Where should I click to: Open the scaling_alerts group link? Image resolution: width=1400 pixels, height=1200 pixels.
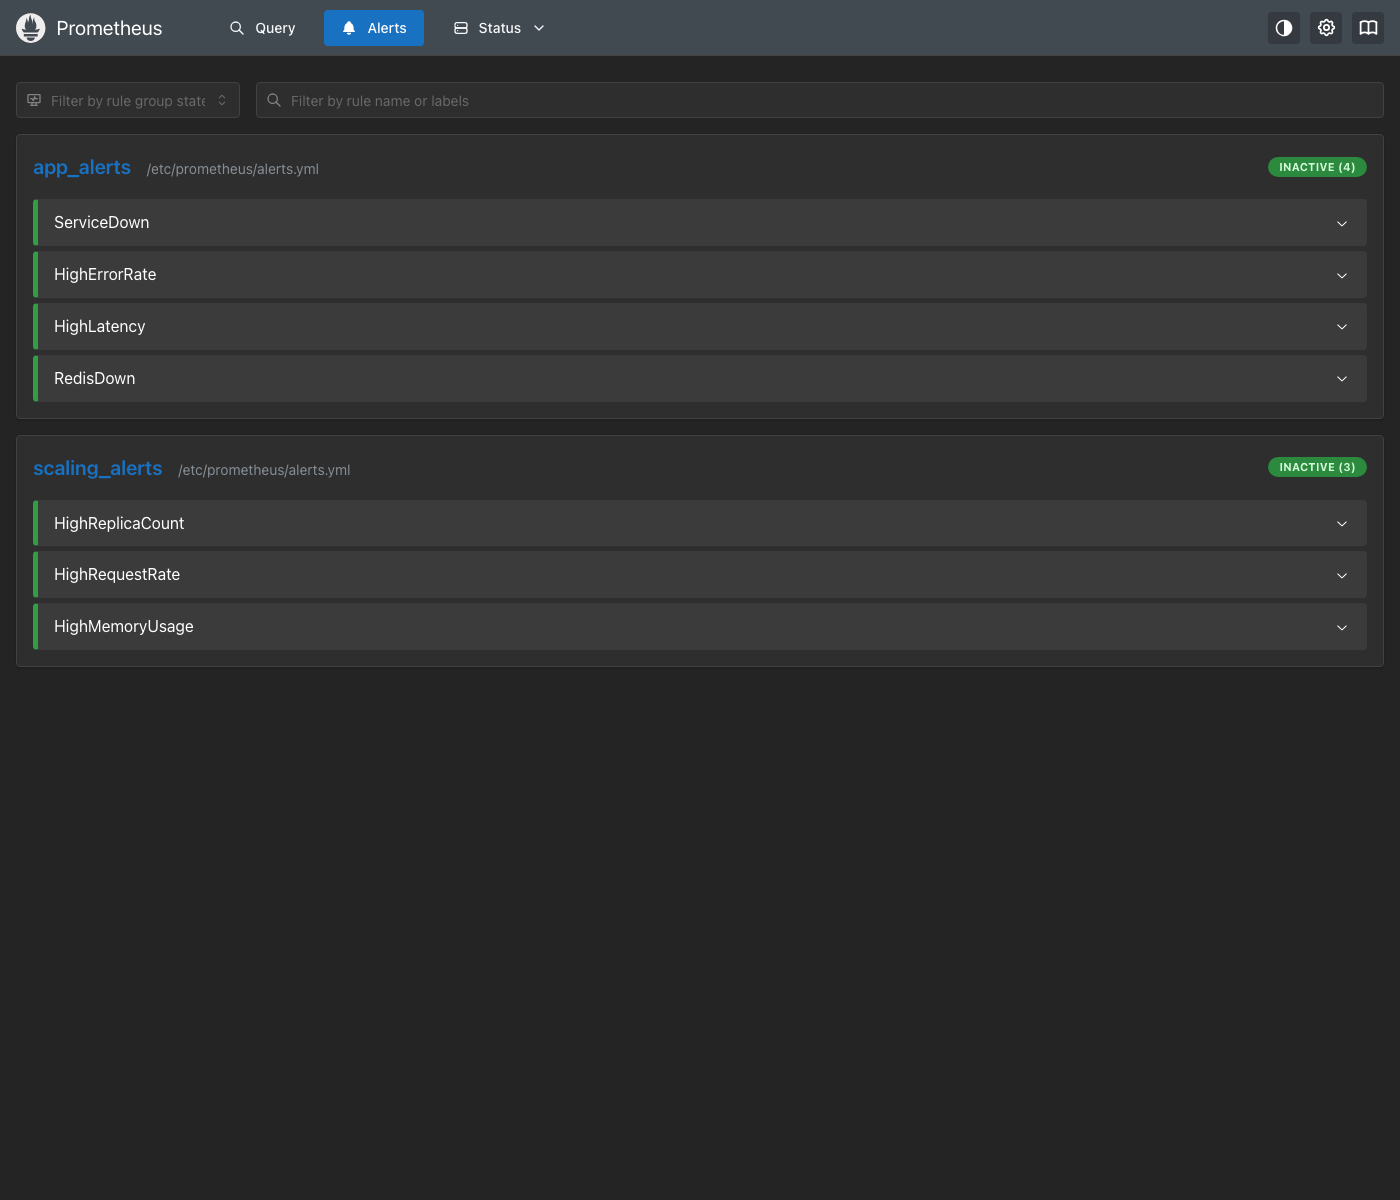coord(97,468)
